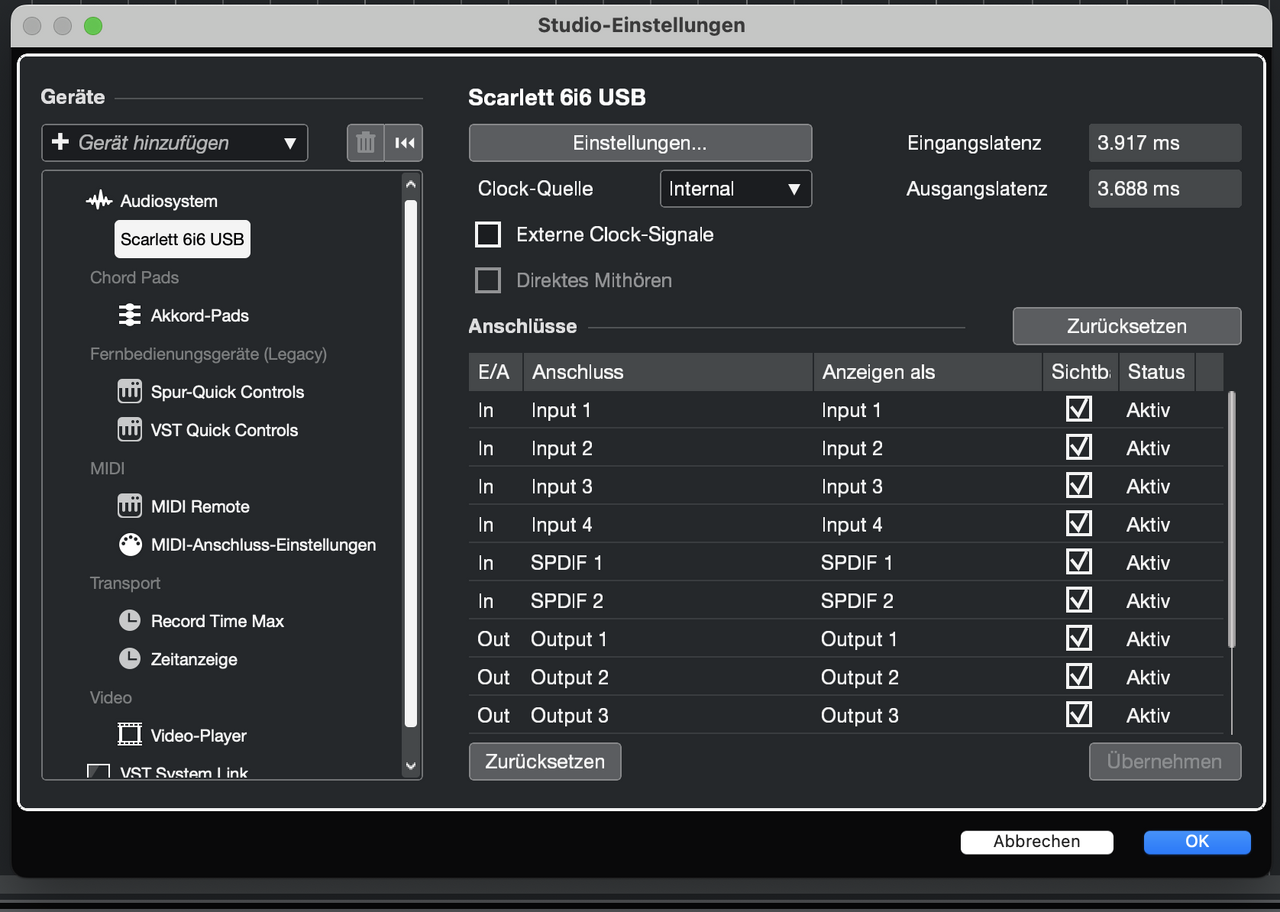Click the Eingangslatenz value 3.917 ms

point(1165,143)
